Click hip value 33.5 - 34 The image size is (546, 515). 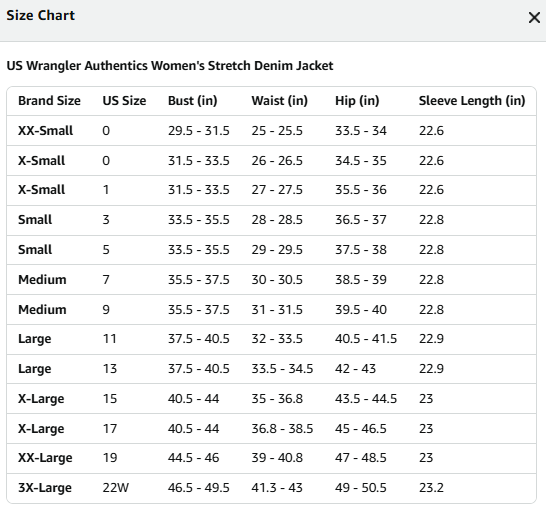(361, 131)
